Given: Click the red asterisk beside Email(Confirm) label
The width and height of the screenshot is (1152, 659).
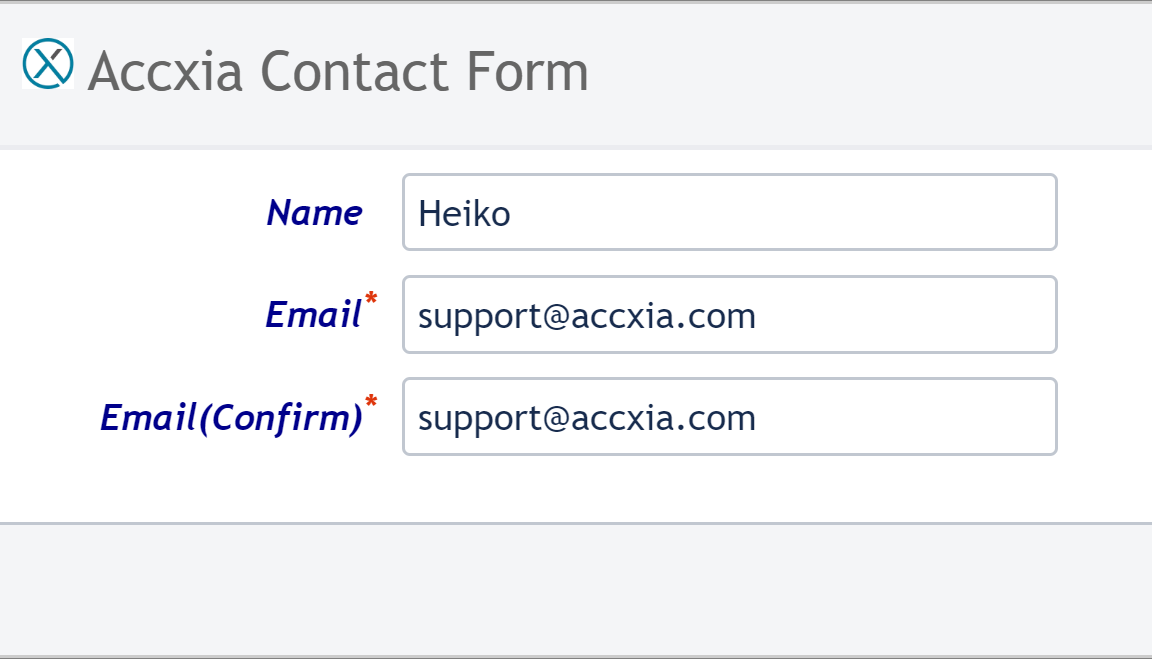Looking at the screenshot, I should click(x=371, y=402).
